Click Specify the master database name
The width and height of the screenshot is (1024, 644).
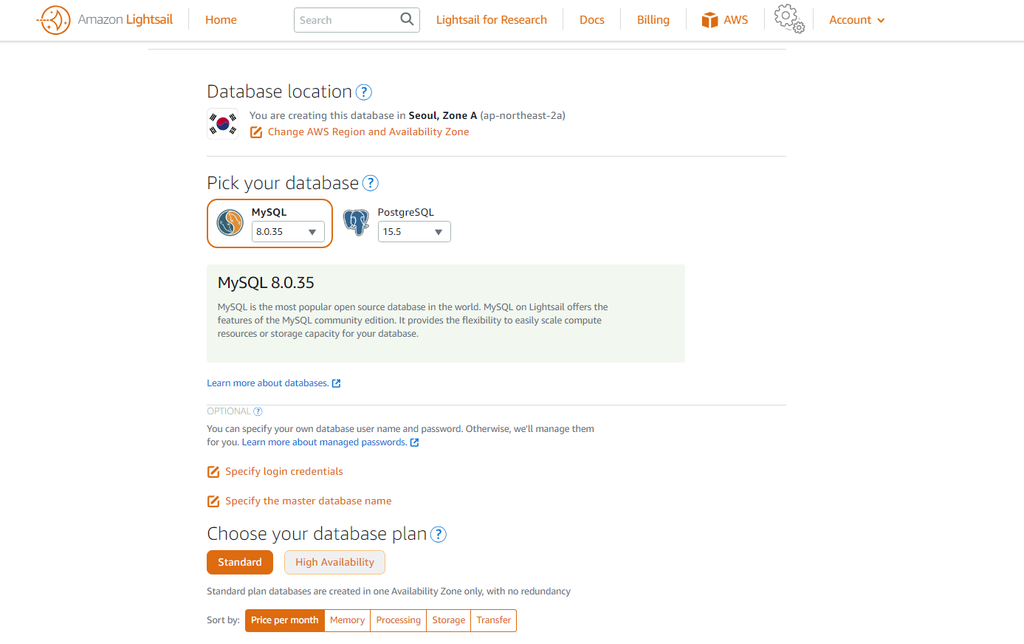pyautogui.click(x=308, y=501)
